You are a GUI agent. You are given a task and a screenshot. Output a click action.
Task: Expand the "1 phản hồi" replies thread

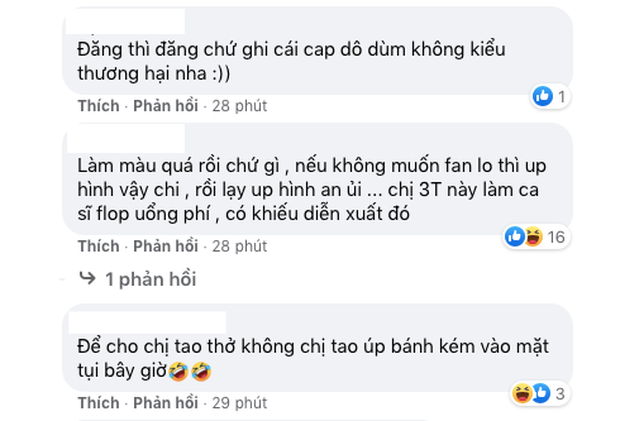151,279
